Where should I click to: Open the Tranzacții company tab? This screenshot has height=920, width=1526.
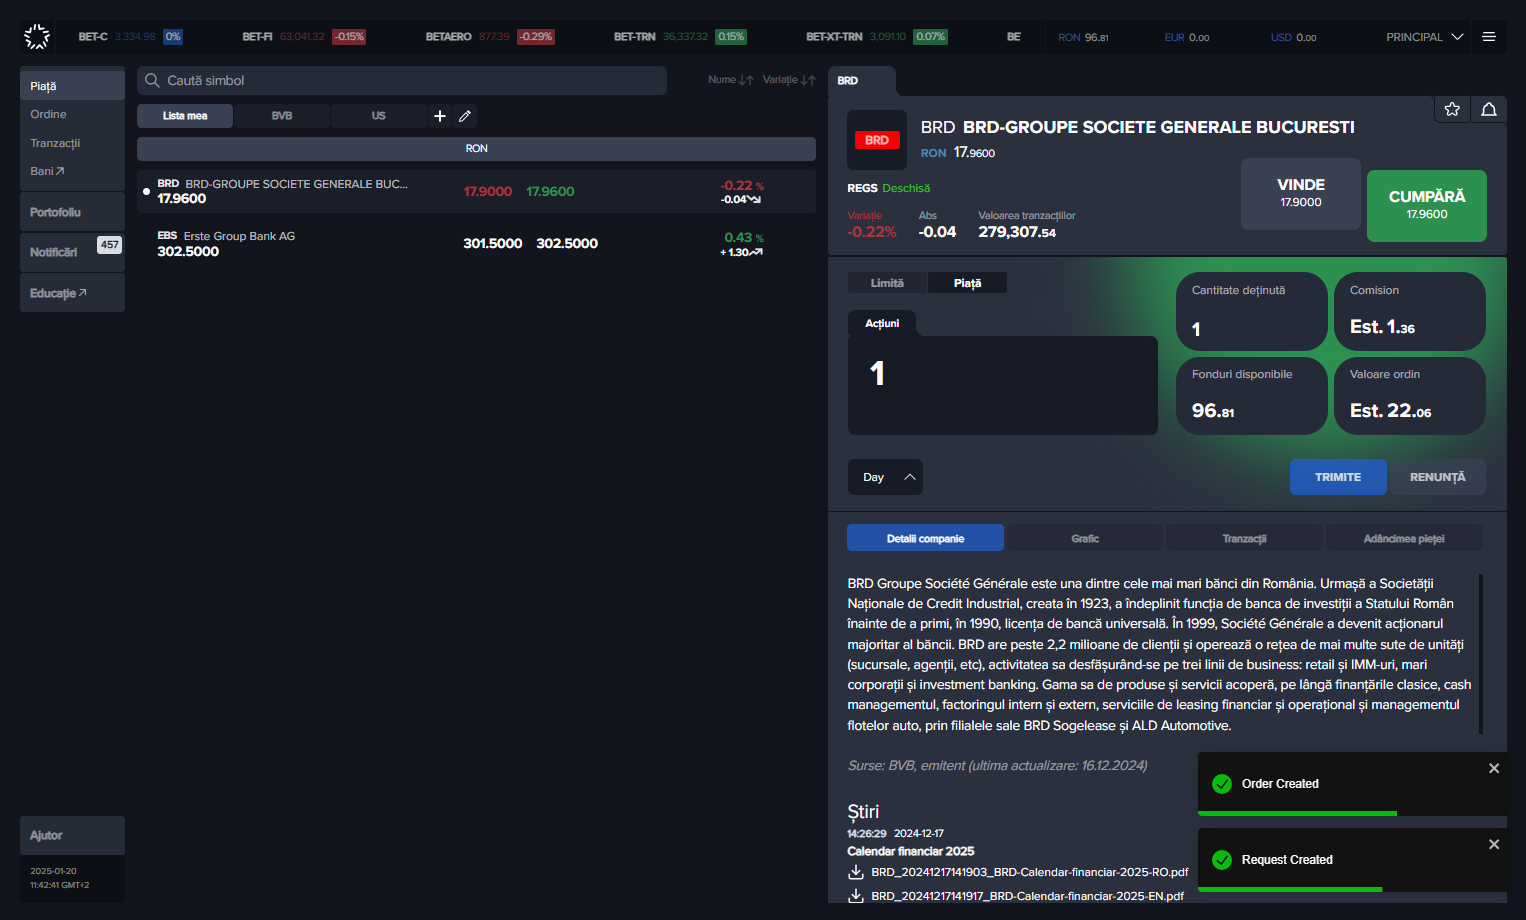point(1244,538)
